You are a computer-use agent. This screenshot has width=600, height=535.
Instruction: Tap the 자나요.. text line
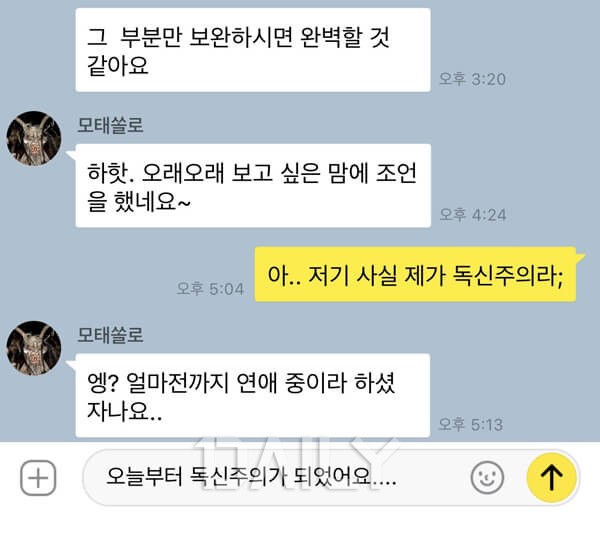pos(124,411)
